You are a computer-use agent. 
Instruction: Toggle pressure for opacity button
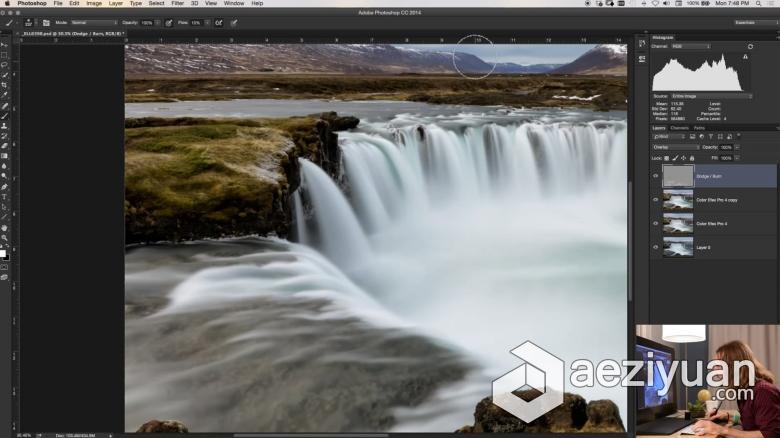pos(169,22)
